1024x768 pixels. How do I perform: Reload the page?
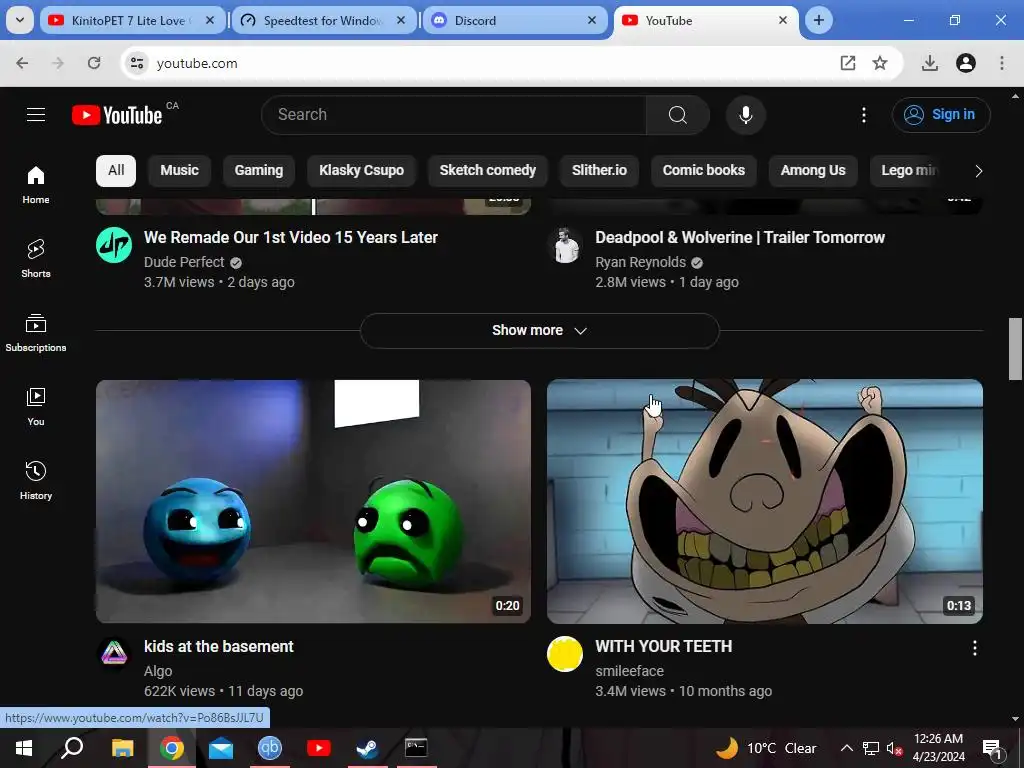[x=94, y=63]
